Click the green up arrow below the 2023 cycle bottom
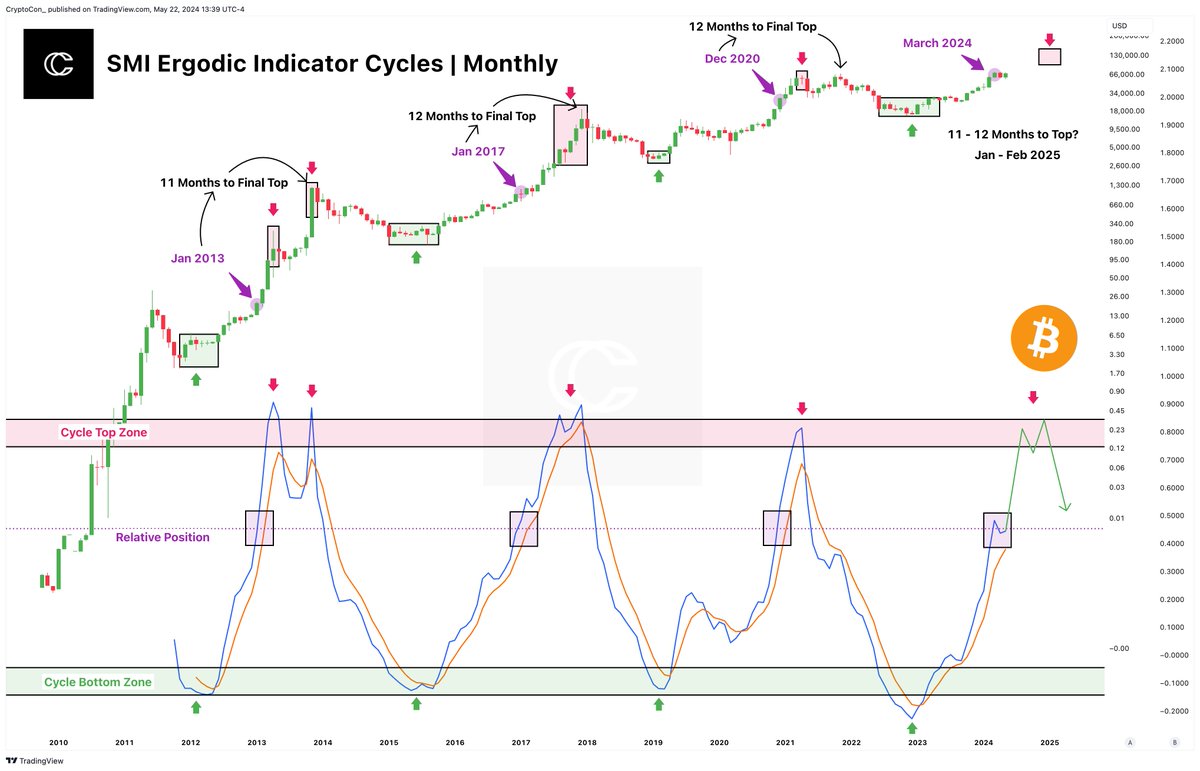The image size is (1200, 771). pyautogui.click(x=913, y=726)
